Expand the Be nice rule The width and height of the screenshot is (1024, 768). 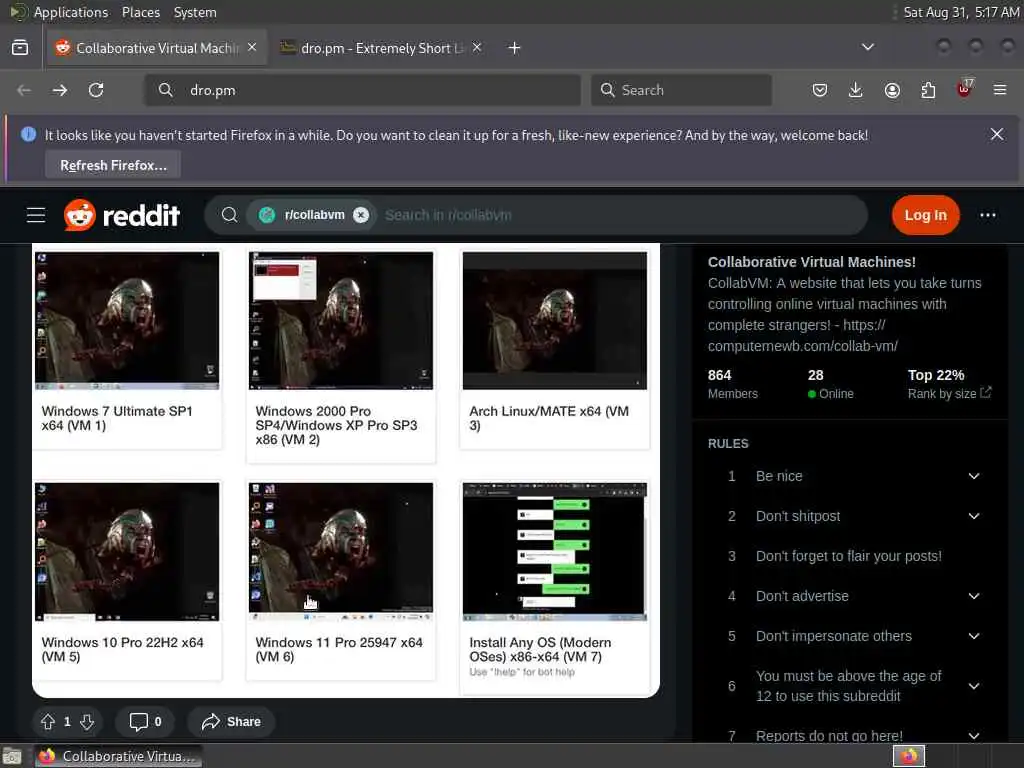(x=974, y=476)
